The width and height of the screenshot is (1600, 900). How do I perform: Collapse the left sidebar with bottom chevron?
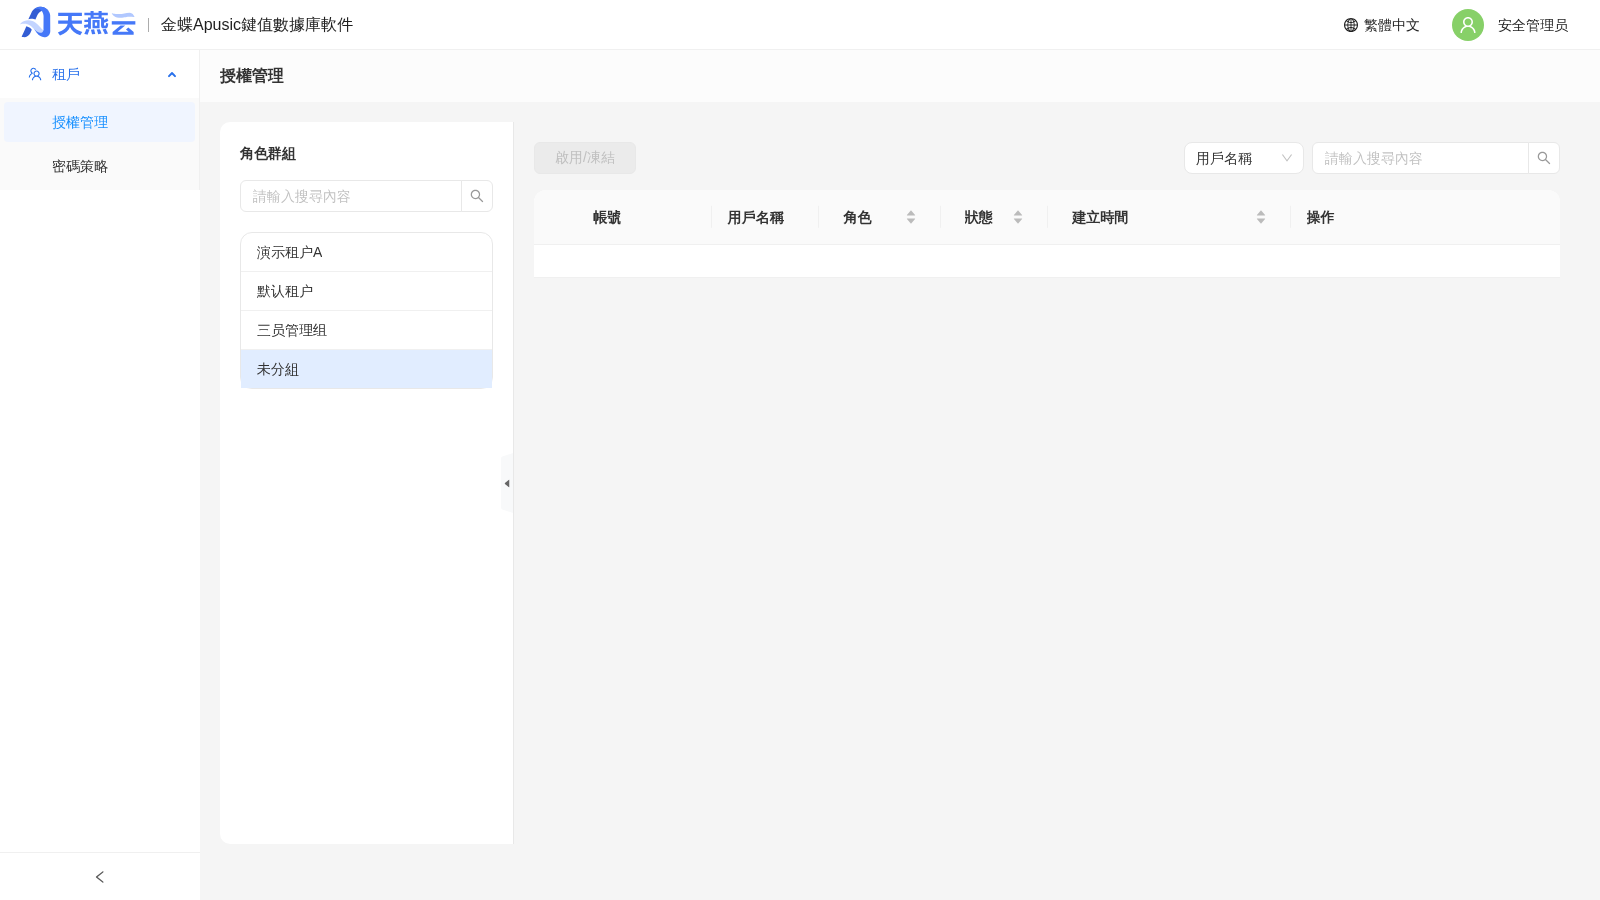pyautogui.click(x=100, y=877)
